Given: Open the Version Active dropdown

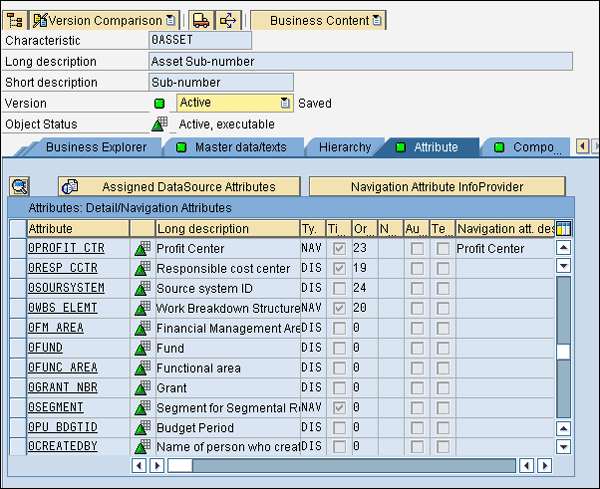Looking at the screenshot, I should pos(285,103).
